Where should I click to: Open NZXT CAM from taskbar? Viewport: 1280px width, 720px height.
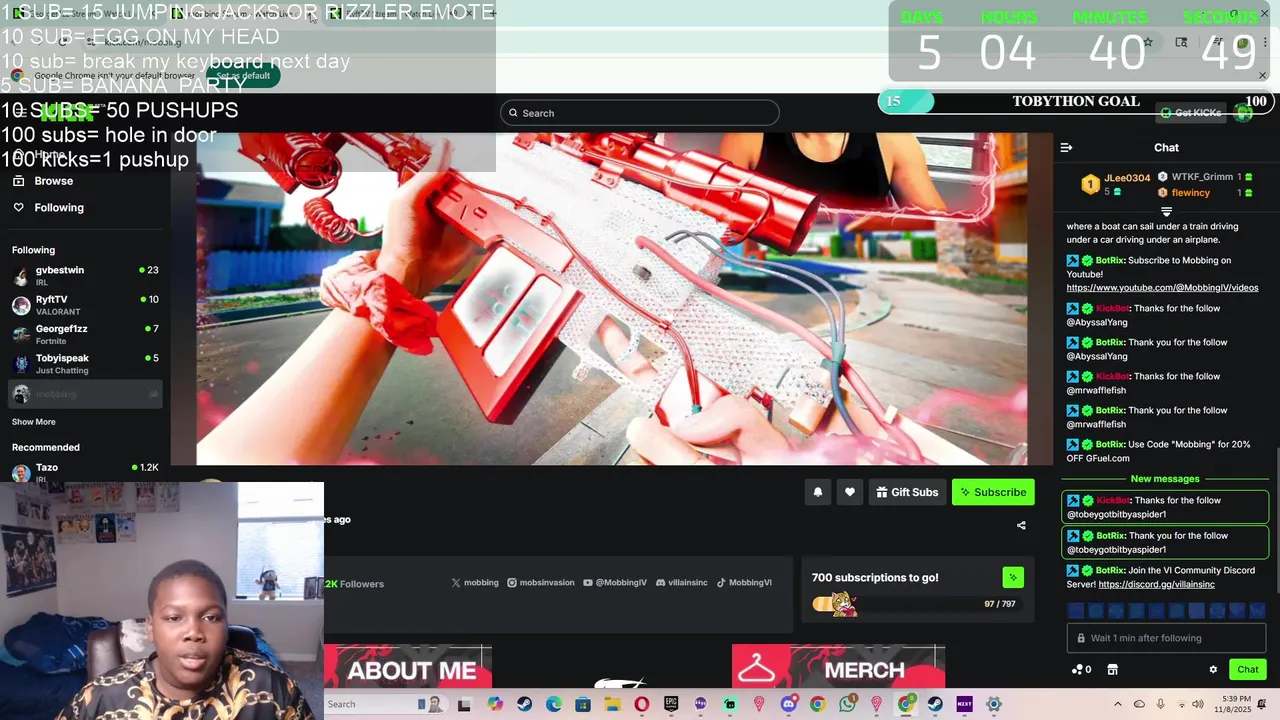[x=964, y=704]
